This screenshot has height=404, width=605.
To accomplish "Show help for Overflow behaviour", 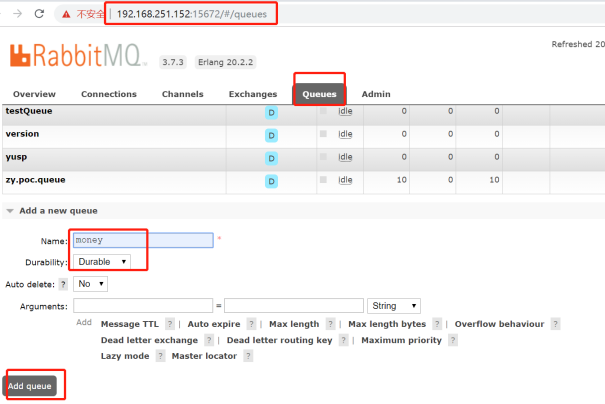I will (555, 324).
